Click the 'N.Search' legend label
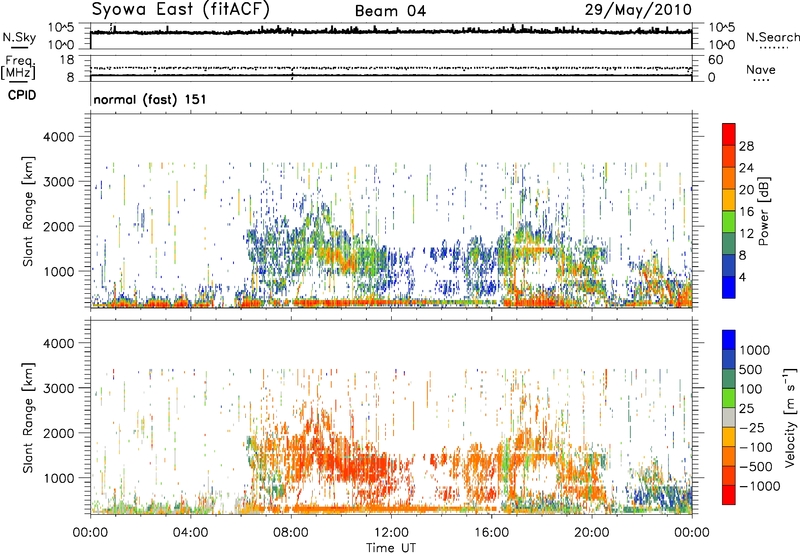The image size is (800, 554). pos(772,37)
